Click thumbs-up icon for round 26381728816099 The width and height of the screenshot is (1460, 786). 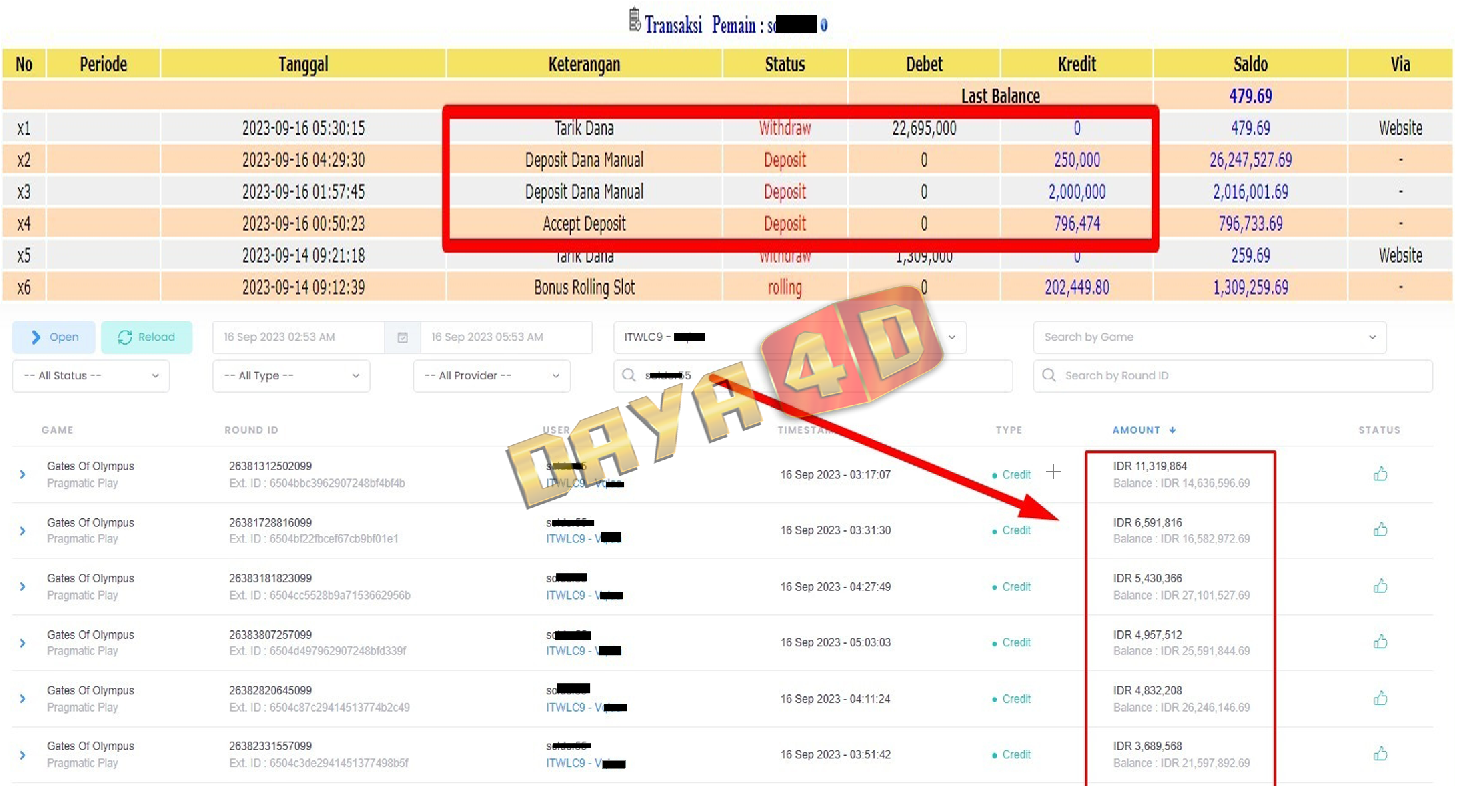pos(1380,530)
